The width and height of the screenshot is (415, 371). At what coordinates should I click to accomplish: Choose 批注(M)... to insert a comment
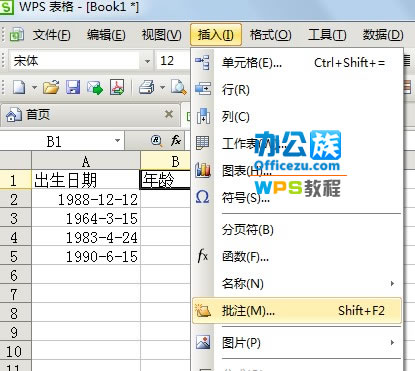tap(297, 311)
